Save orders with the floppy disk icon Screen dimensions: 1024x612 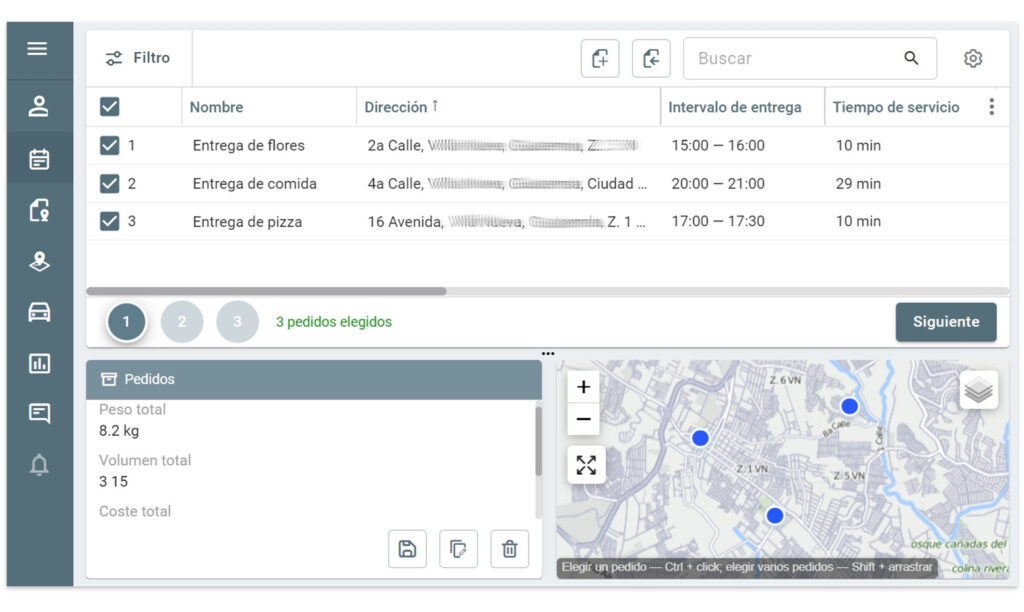(x=407, y=549)
